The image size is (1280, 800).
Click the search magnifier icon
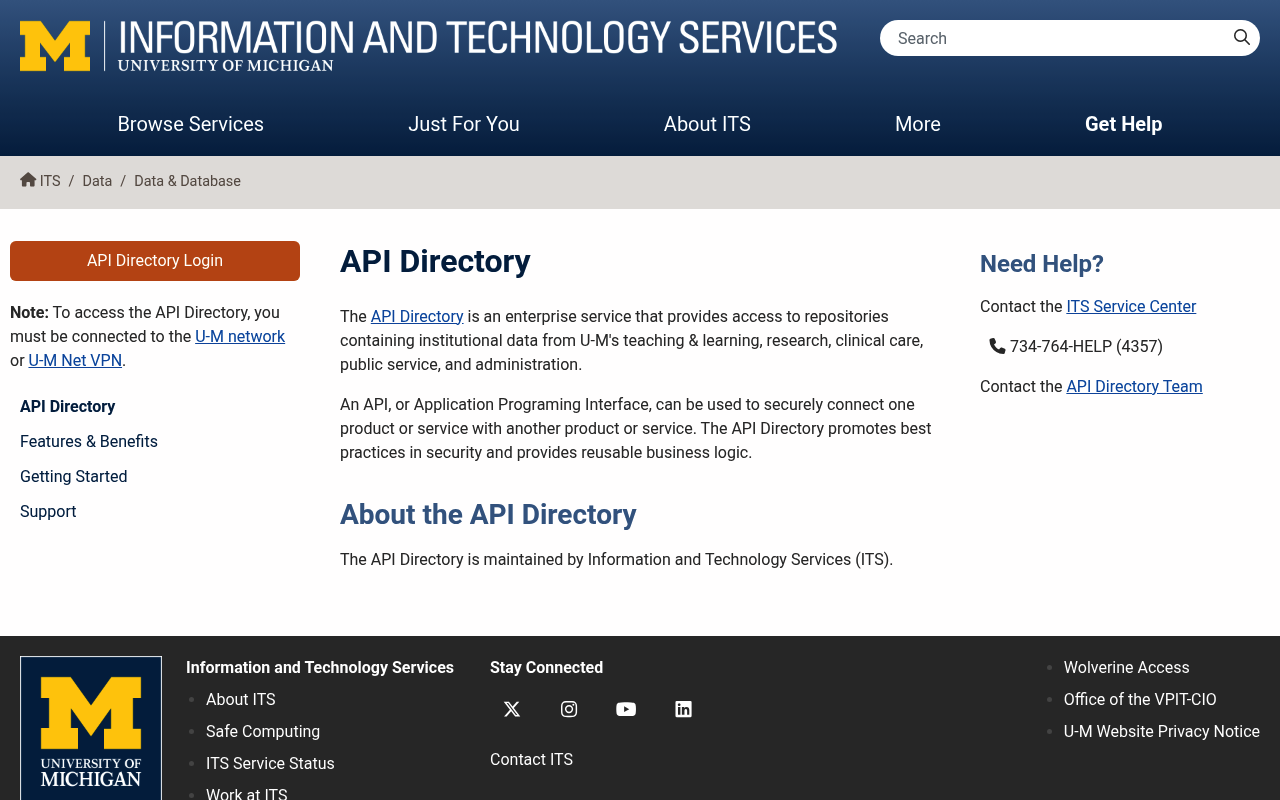tap(1242, 38)
